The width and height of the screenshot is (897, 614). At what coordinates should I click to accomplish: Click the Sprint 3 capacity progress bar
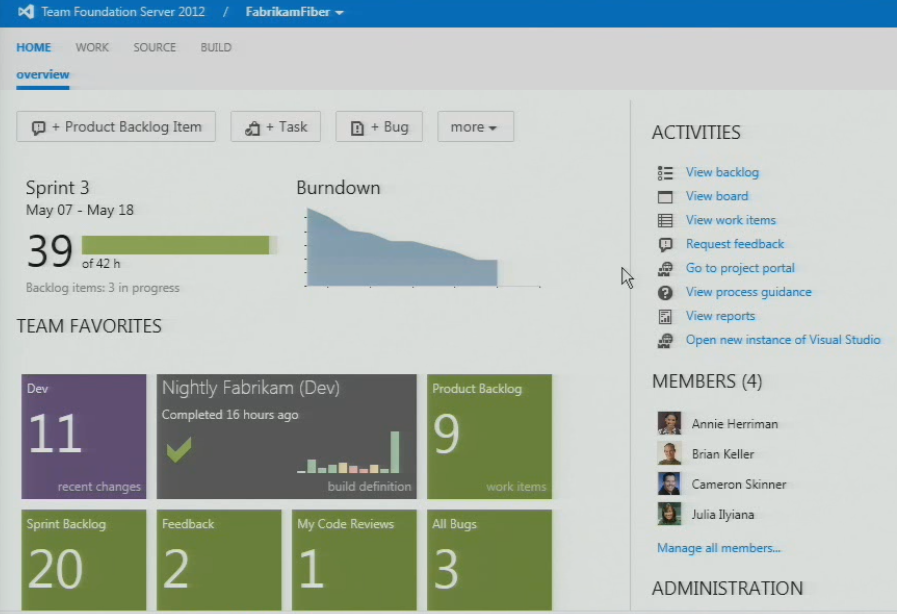point(179,245)
